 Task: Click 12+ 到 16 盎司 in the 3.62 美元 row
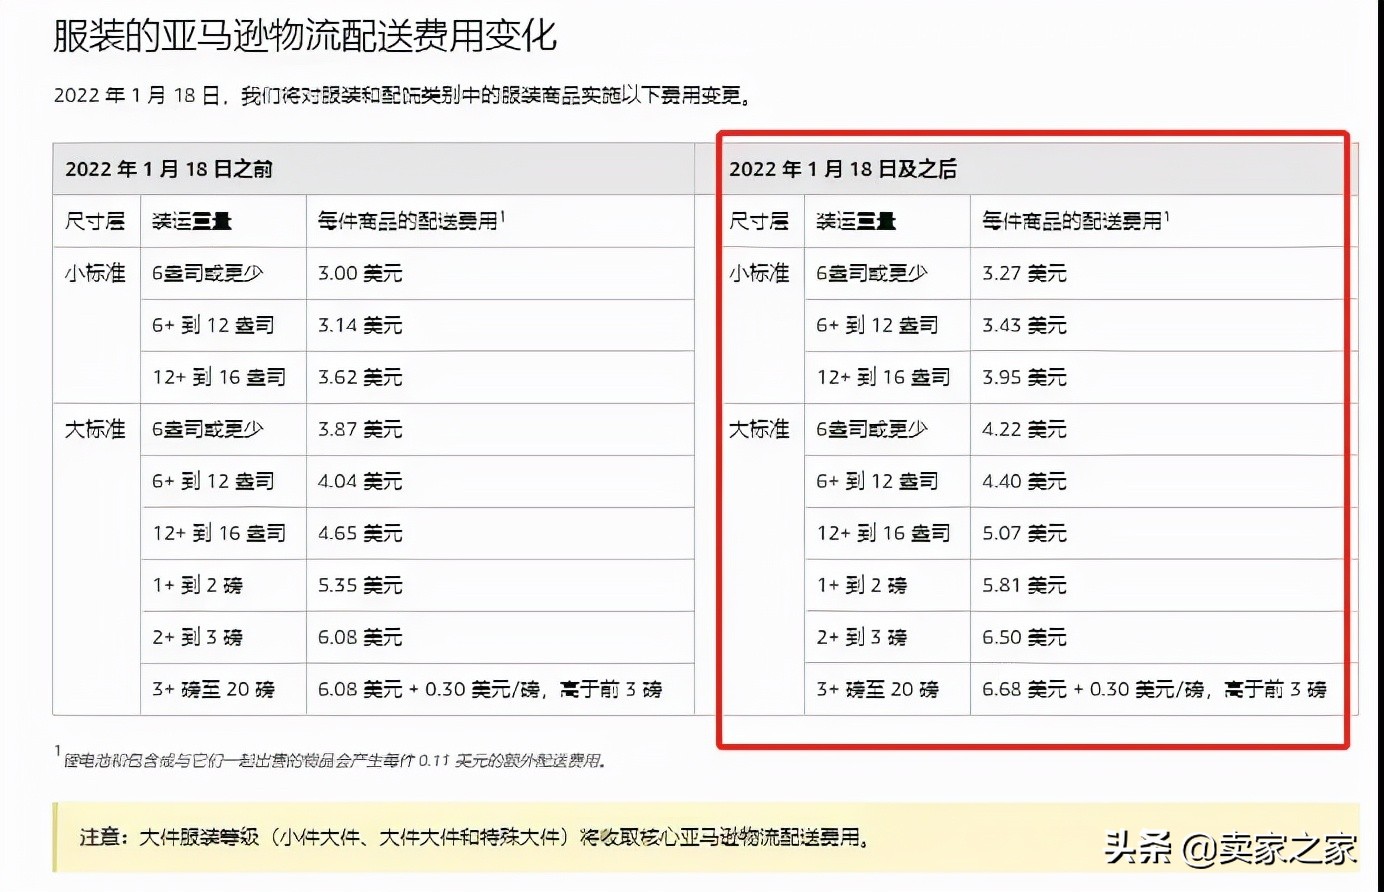(x=219, y=377)
